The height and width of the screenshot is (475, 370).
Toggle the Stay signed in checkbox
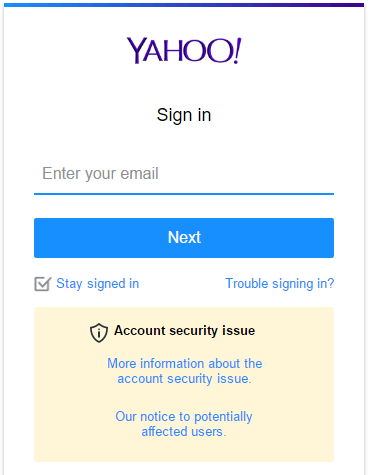(43, 284)
